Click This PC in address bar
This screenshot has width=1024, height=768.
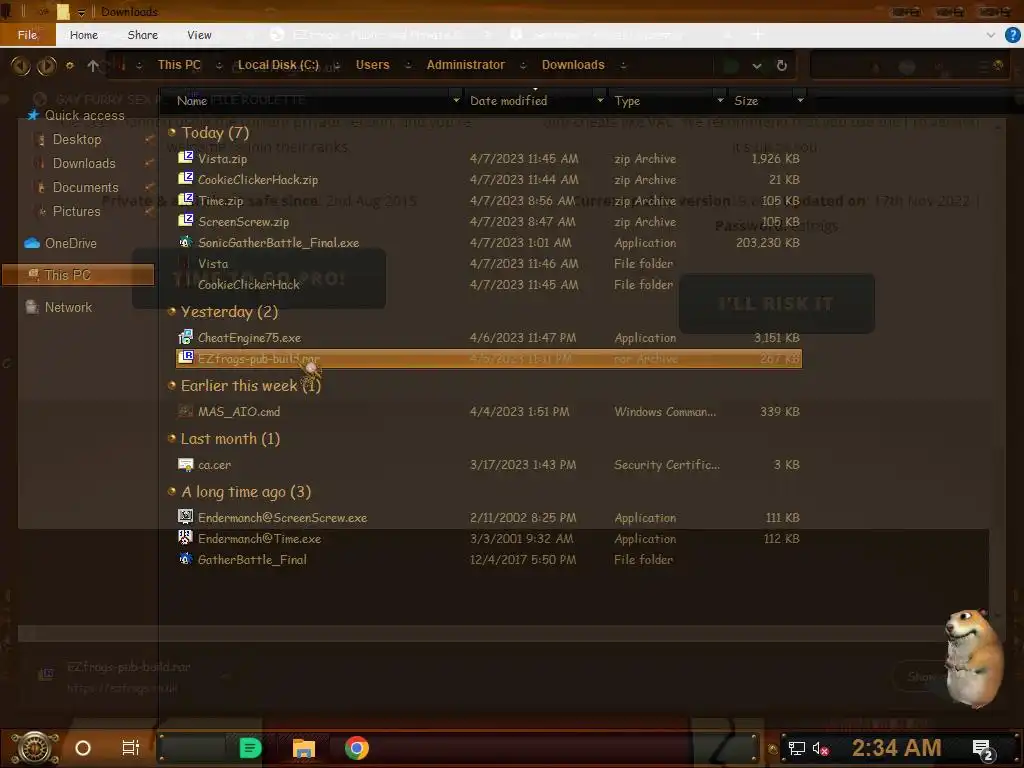[179, 65]
